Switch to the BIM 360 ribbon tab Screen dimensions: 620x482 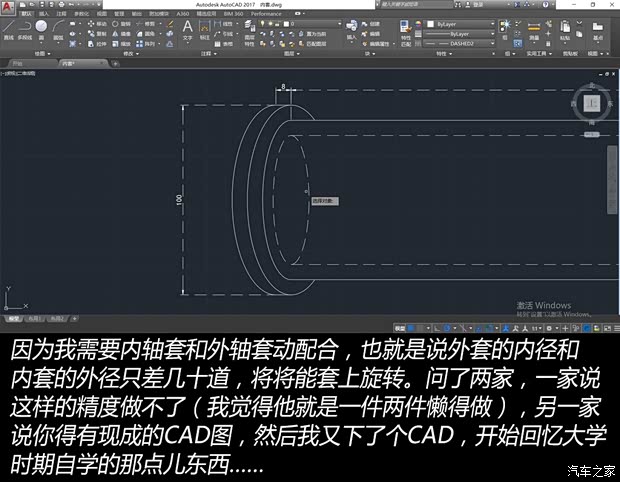point(233,14)
